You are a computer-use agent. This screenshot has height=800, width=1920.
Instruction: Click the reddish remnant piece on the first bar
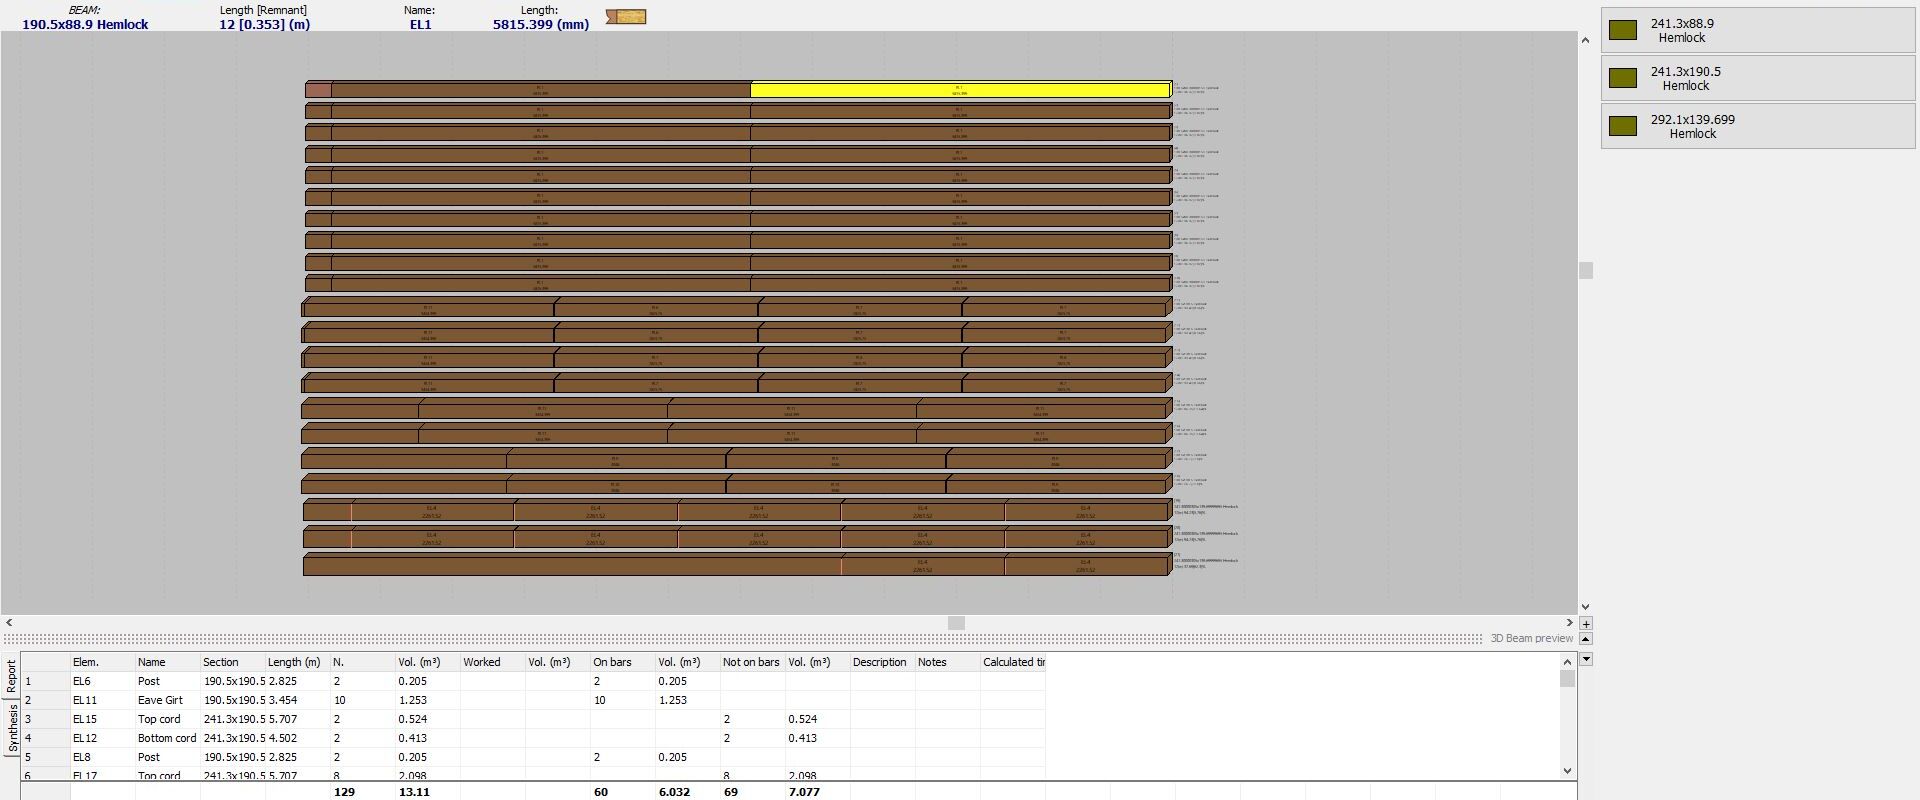point(318,90)
